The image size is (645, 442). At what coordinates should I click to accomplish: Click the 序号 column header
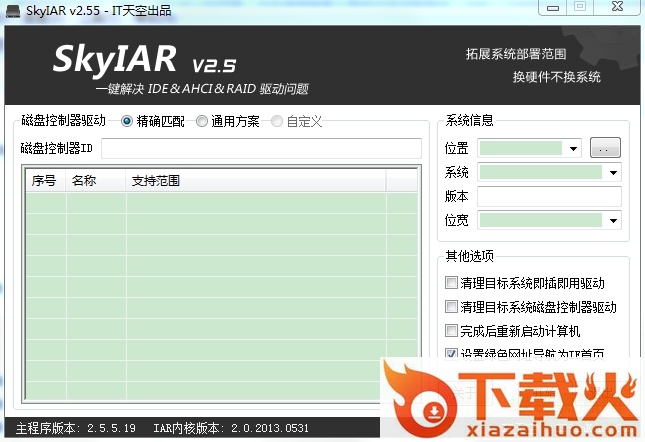tap(44, 181)
